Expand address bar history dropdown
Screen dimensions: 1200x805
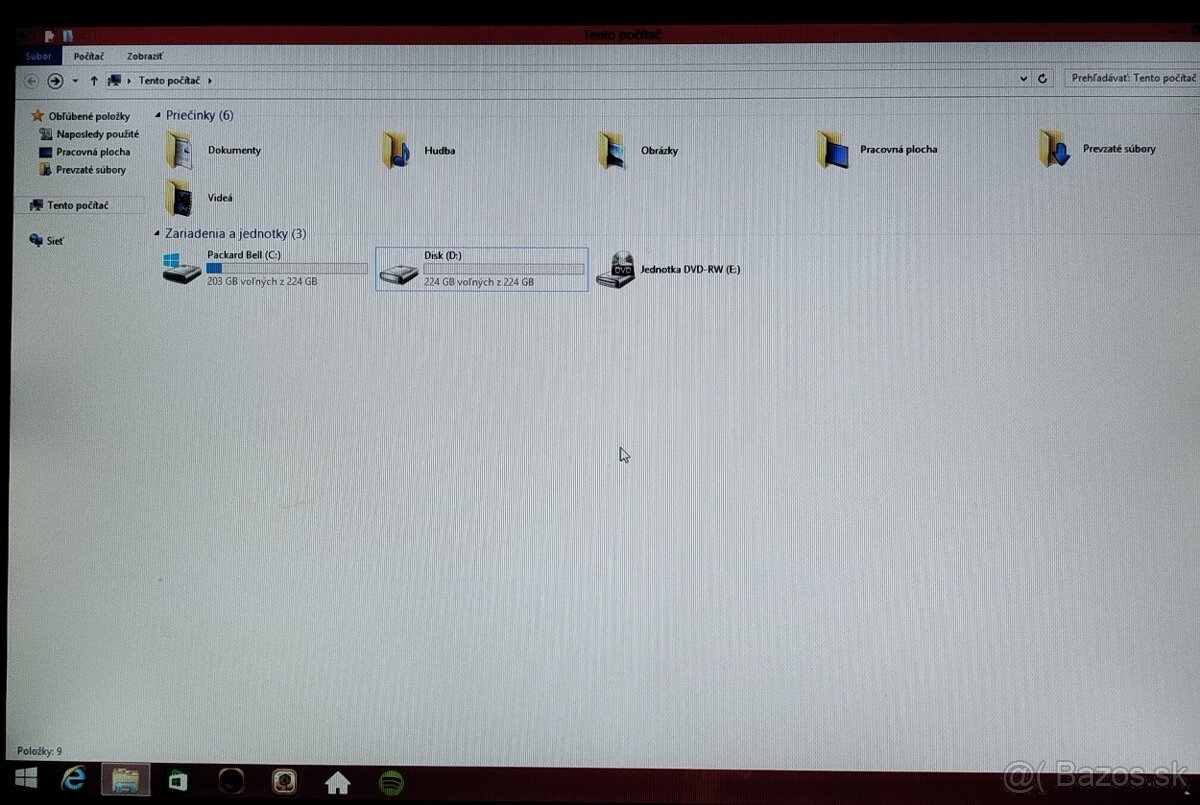tap(1024, 79)
